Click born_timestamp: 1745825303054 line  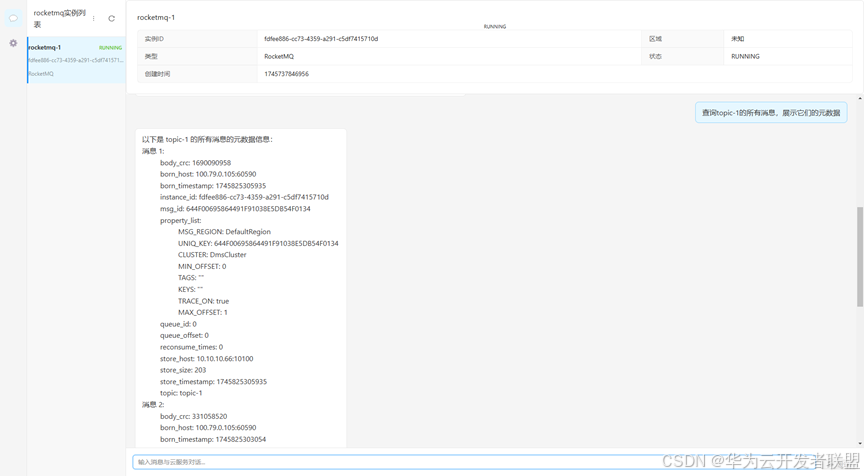213,440
